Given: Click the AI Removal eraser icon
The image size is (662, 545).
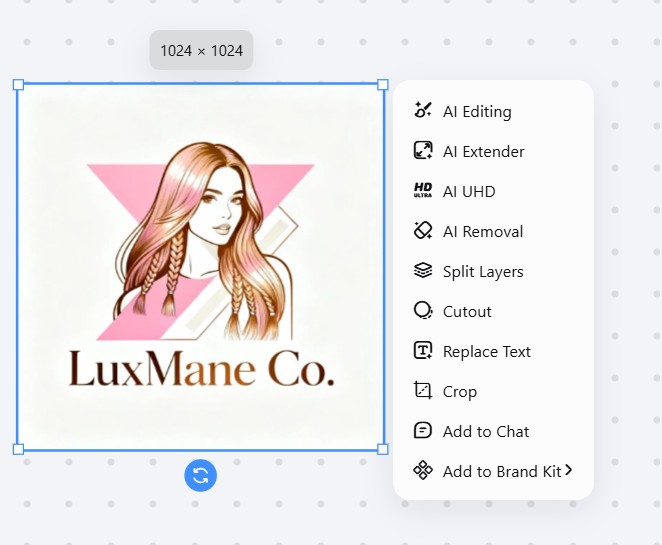Looking at the screenshot, I should pos(422,231).
